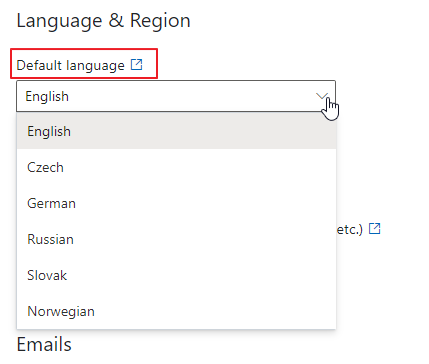Click the partially hidden "etc.)" label text
Image resolution: width=429 pixels, height=364 pixels.
pyautogui.click(x=350, y=229)
